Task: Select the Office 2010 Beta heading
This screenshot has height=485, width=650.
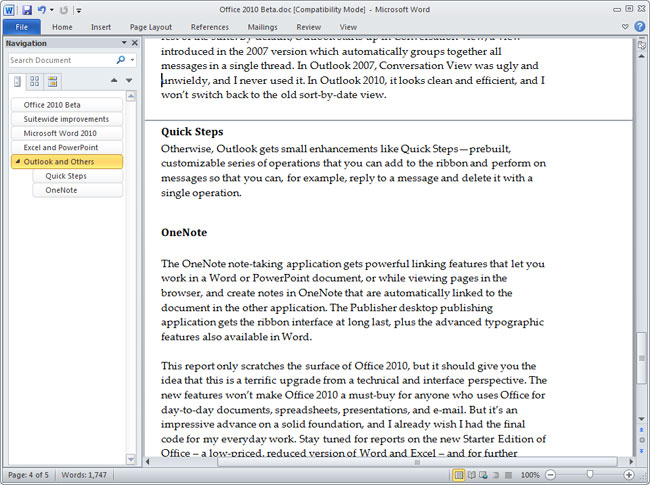Action: tap(67, 105)
